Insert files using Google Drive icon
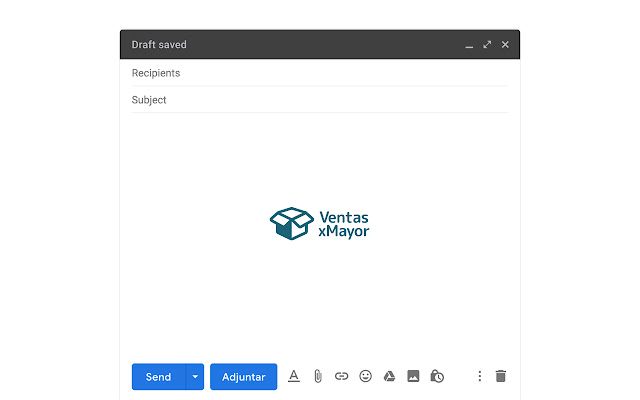 (389, 376)
